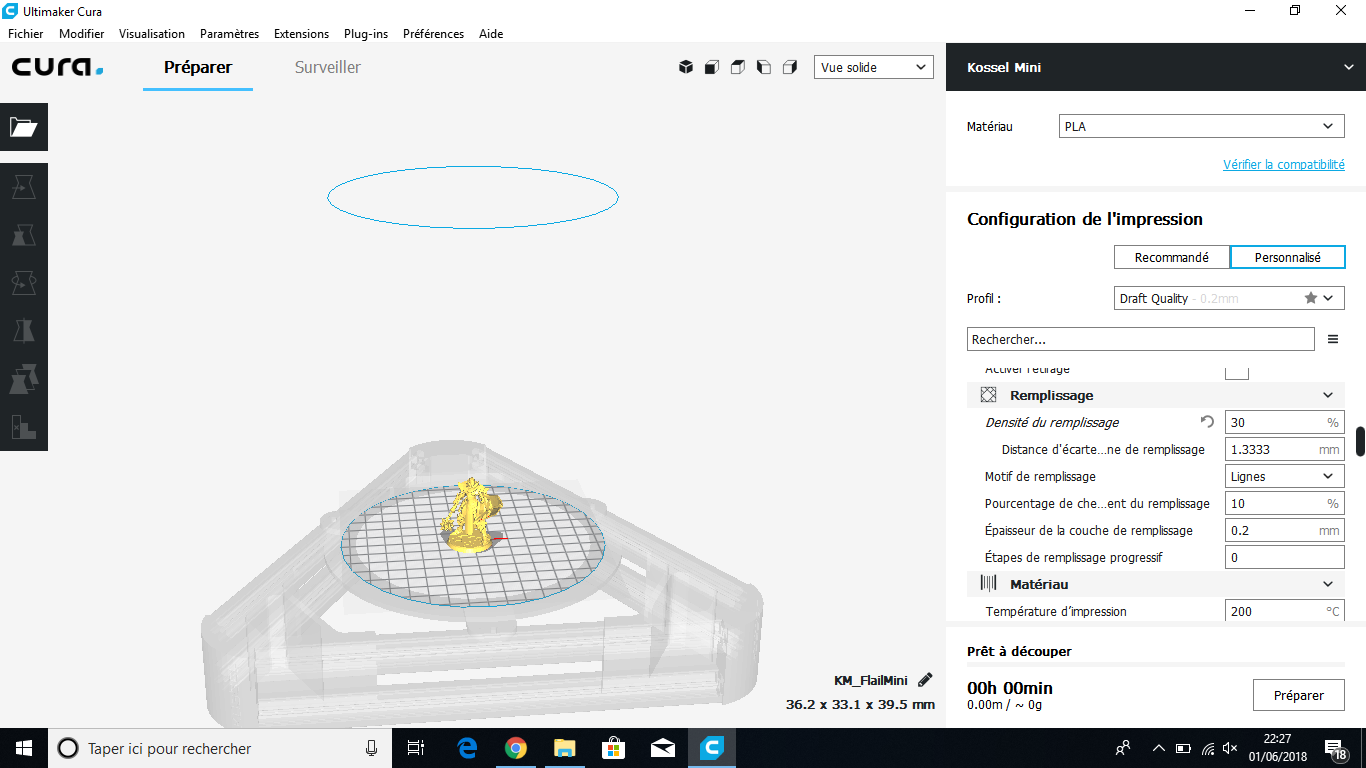1366x768 pixels.
Task: Open the Paramètres menu
Action: (x=229, y=33)
